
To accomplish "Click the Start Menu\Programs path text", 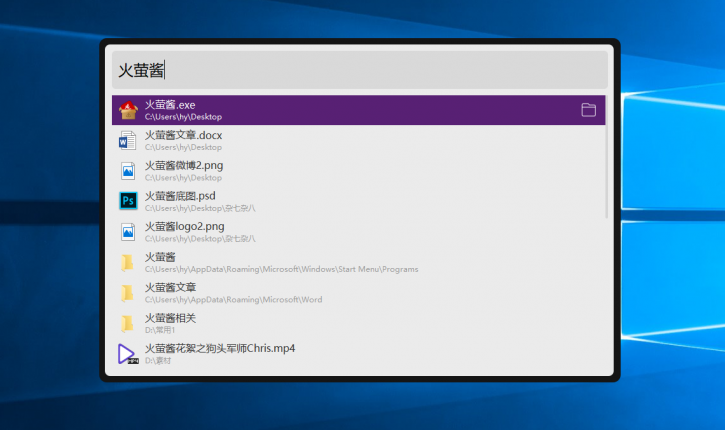I will (282, 269).
